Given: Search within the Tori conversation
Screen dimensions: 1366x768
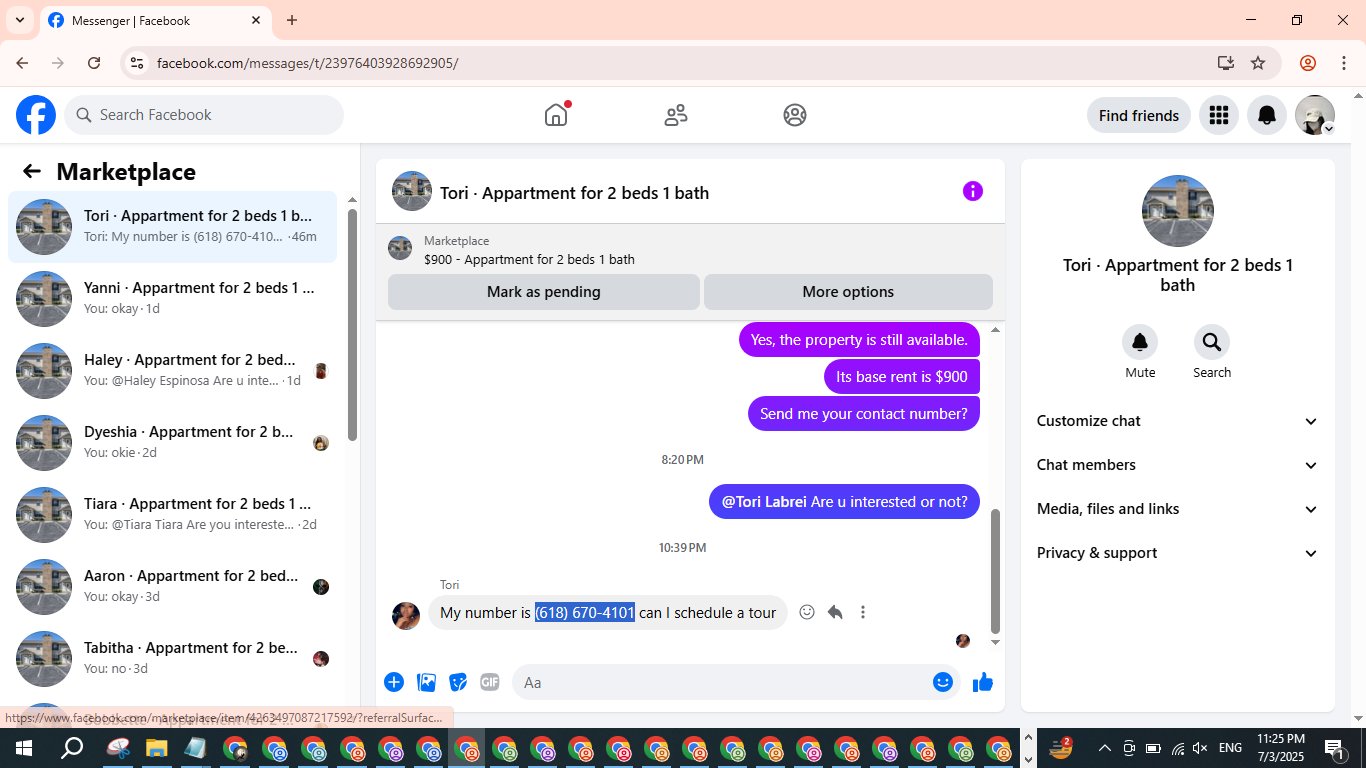Looking at the screenshot, I should 1212,342.
